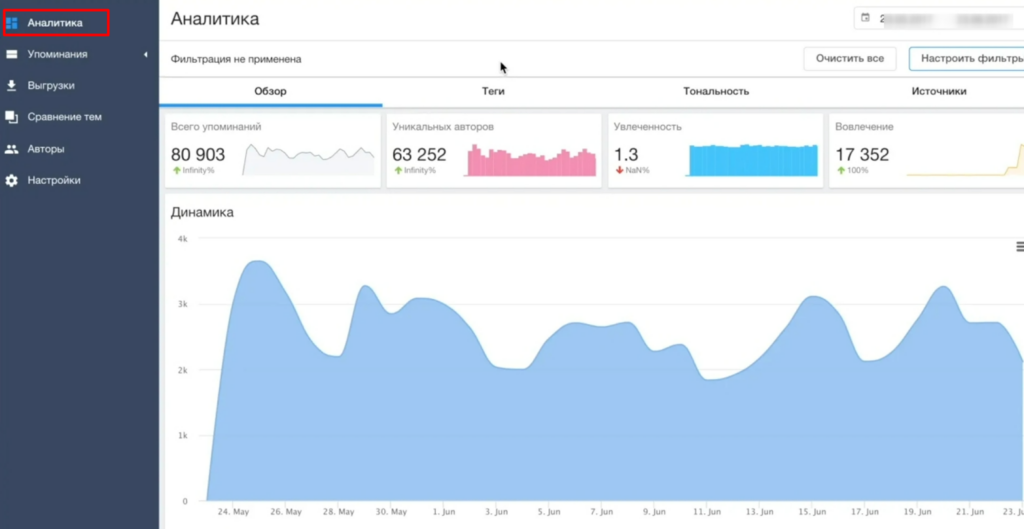This screenshot has width=1024, height=529.
Task: Click the blue Увлеченность bar chart
Action: click(x=752, y=160)
